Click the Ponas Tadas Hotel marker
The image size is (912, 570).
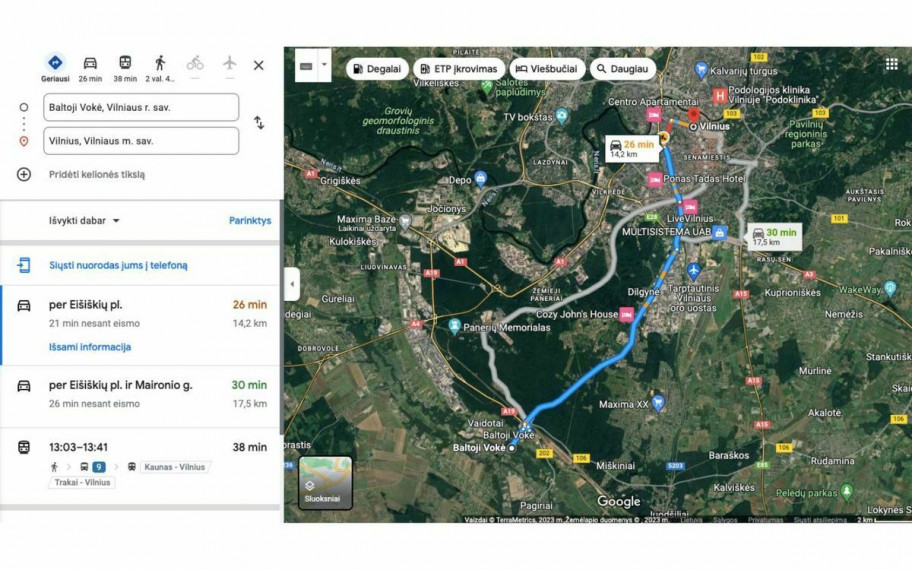[655, 180]
